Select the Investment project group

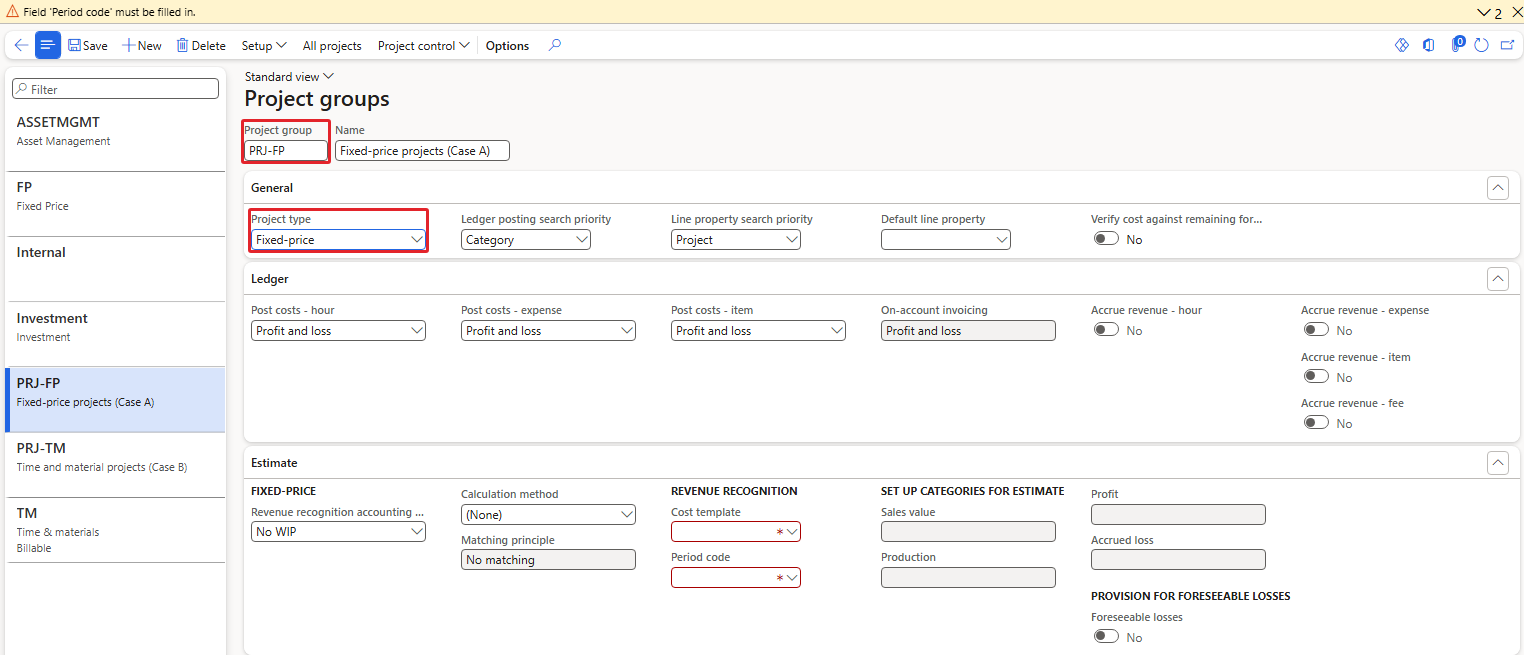pyautogui.click(x=115, y=335)
